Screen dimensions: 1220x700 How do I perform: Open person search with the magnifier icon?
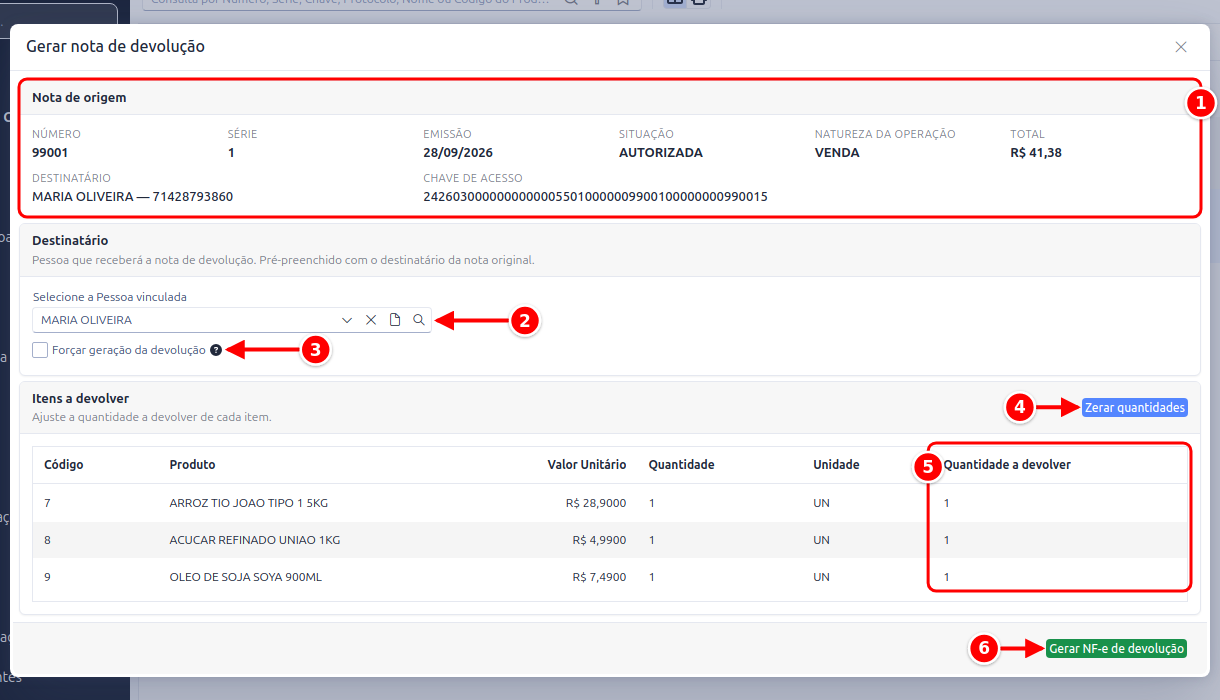tap(419, 320)
